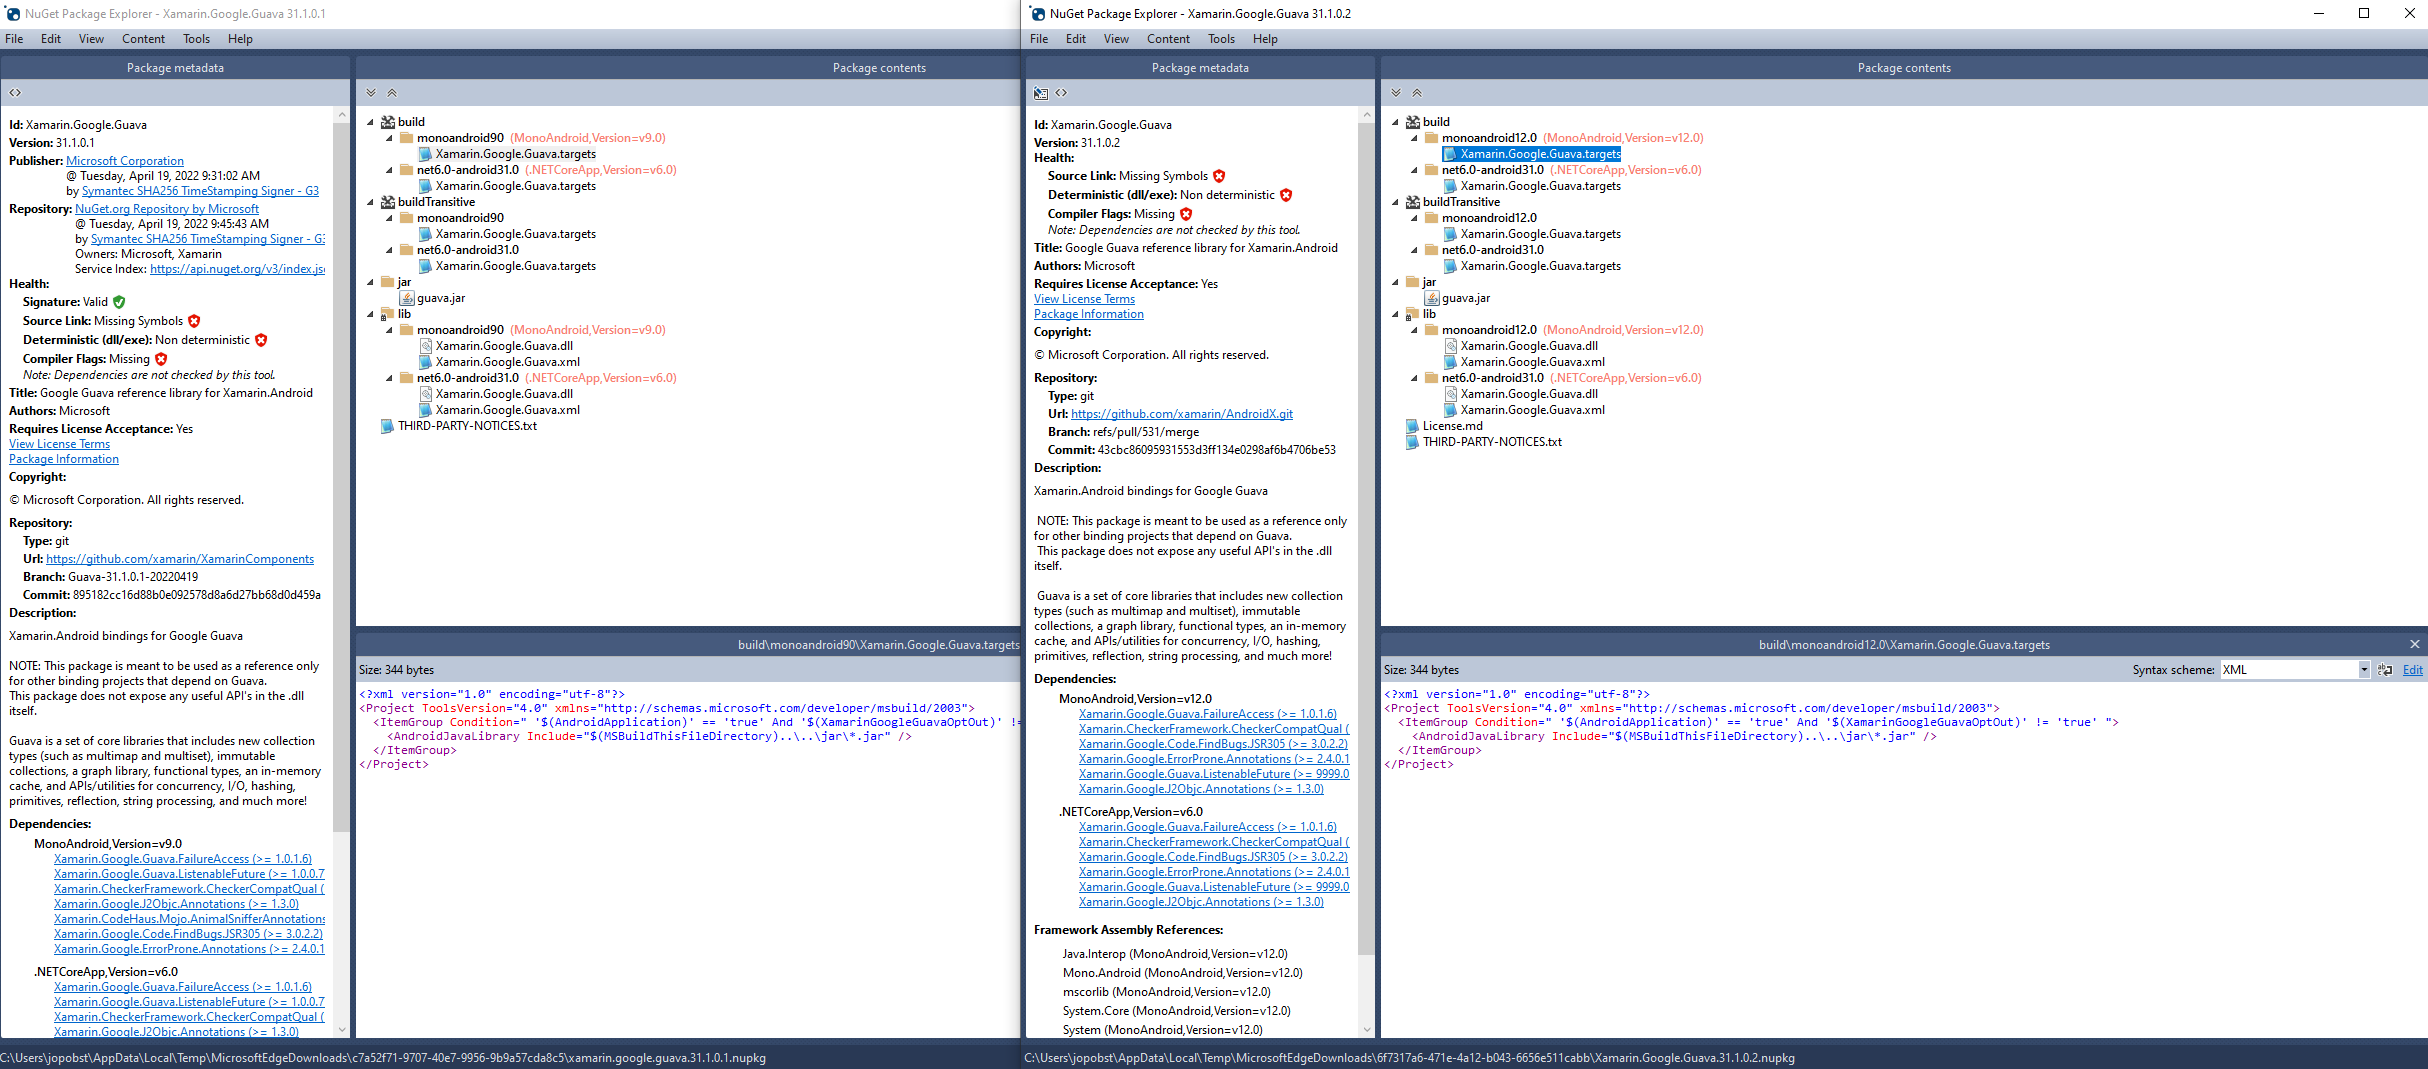Collapse the jar node in 31.1.0.1 window
This screenshot has width=2428, height=1069.
point(370,282)
